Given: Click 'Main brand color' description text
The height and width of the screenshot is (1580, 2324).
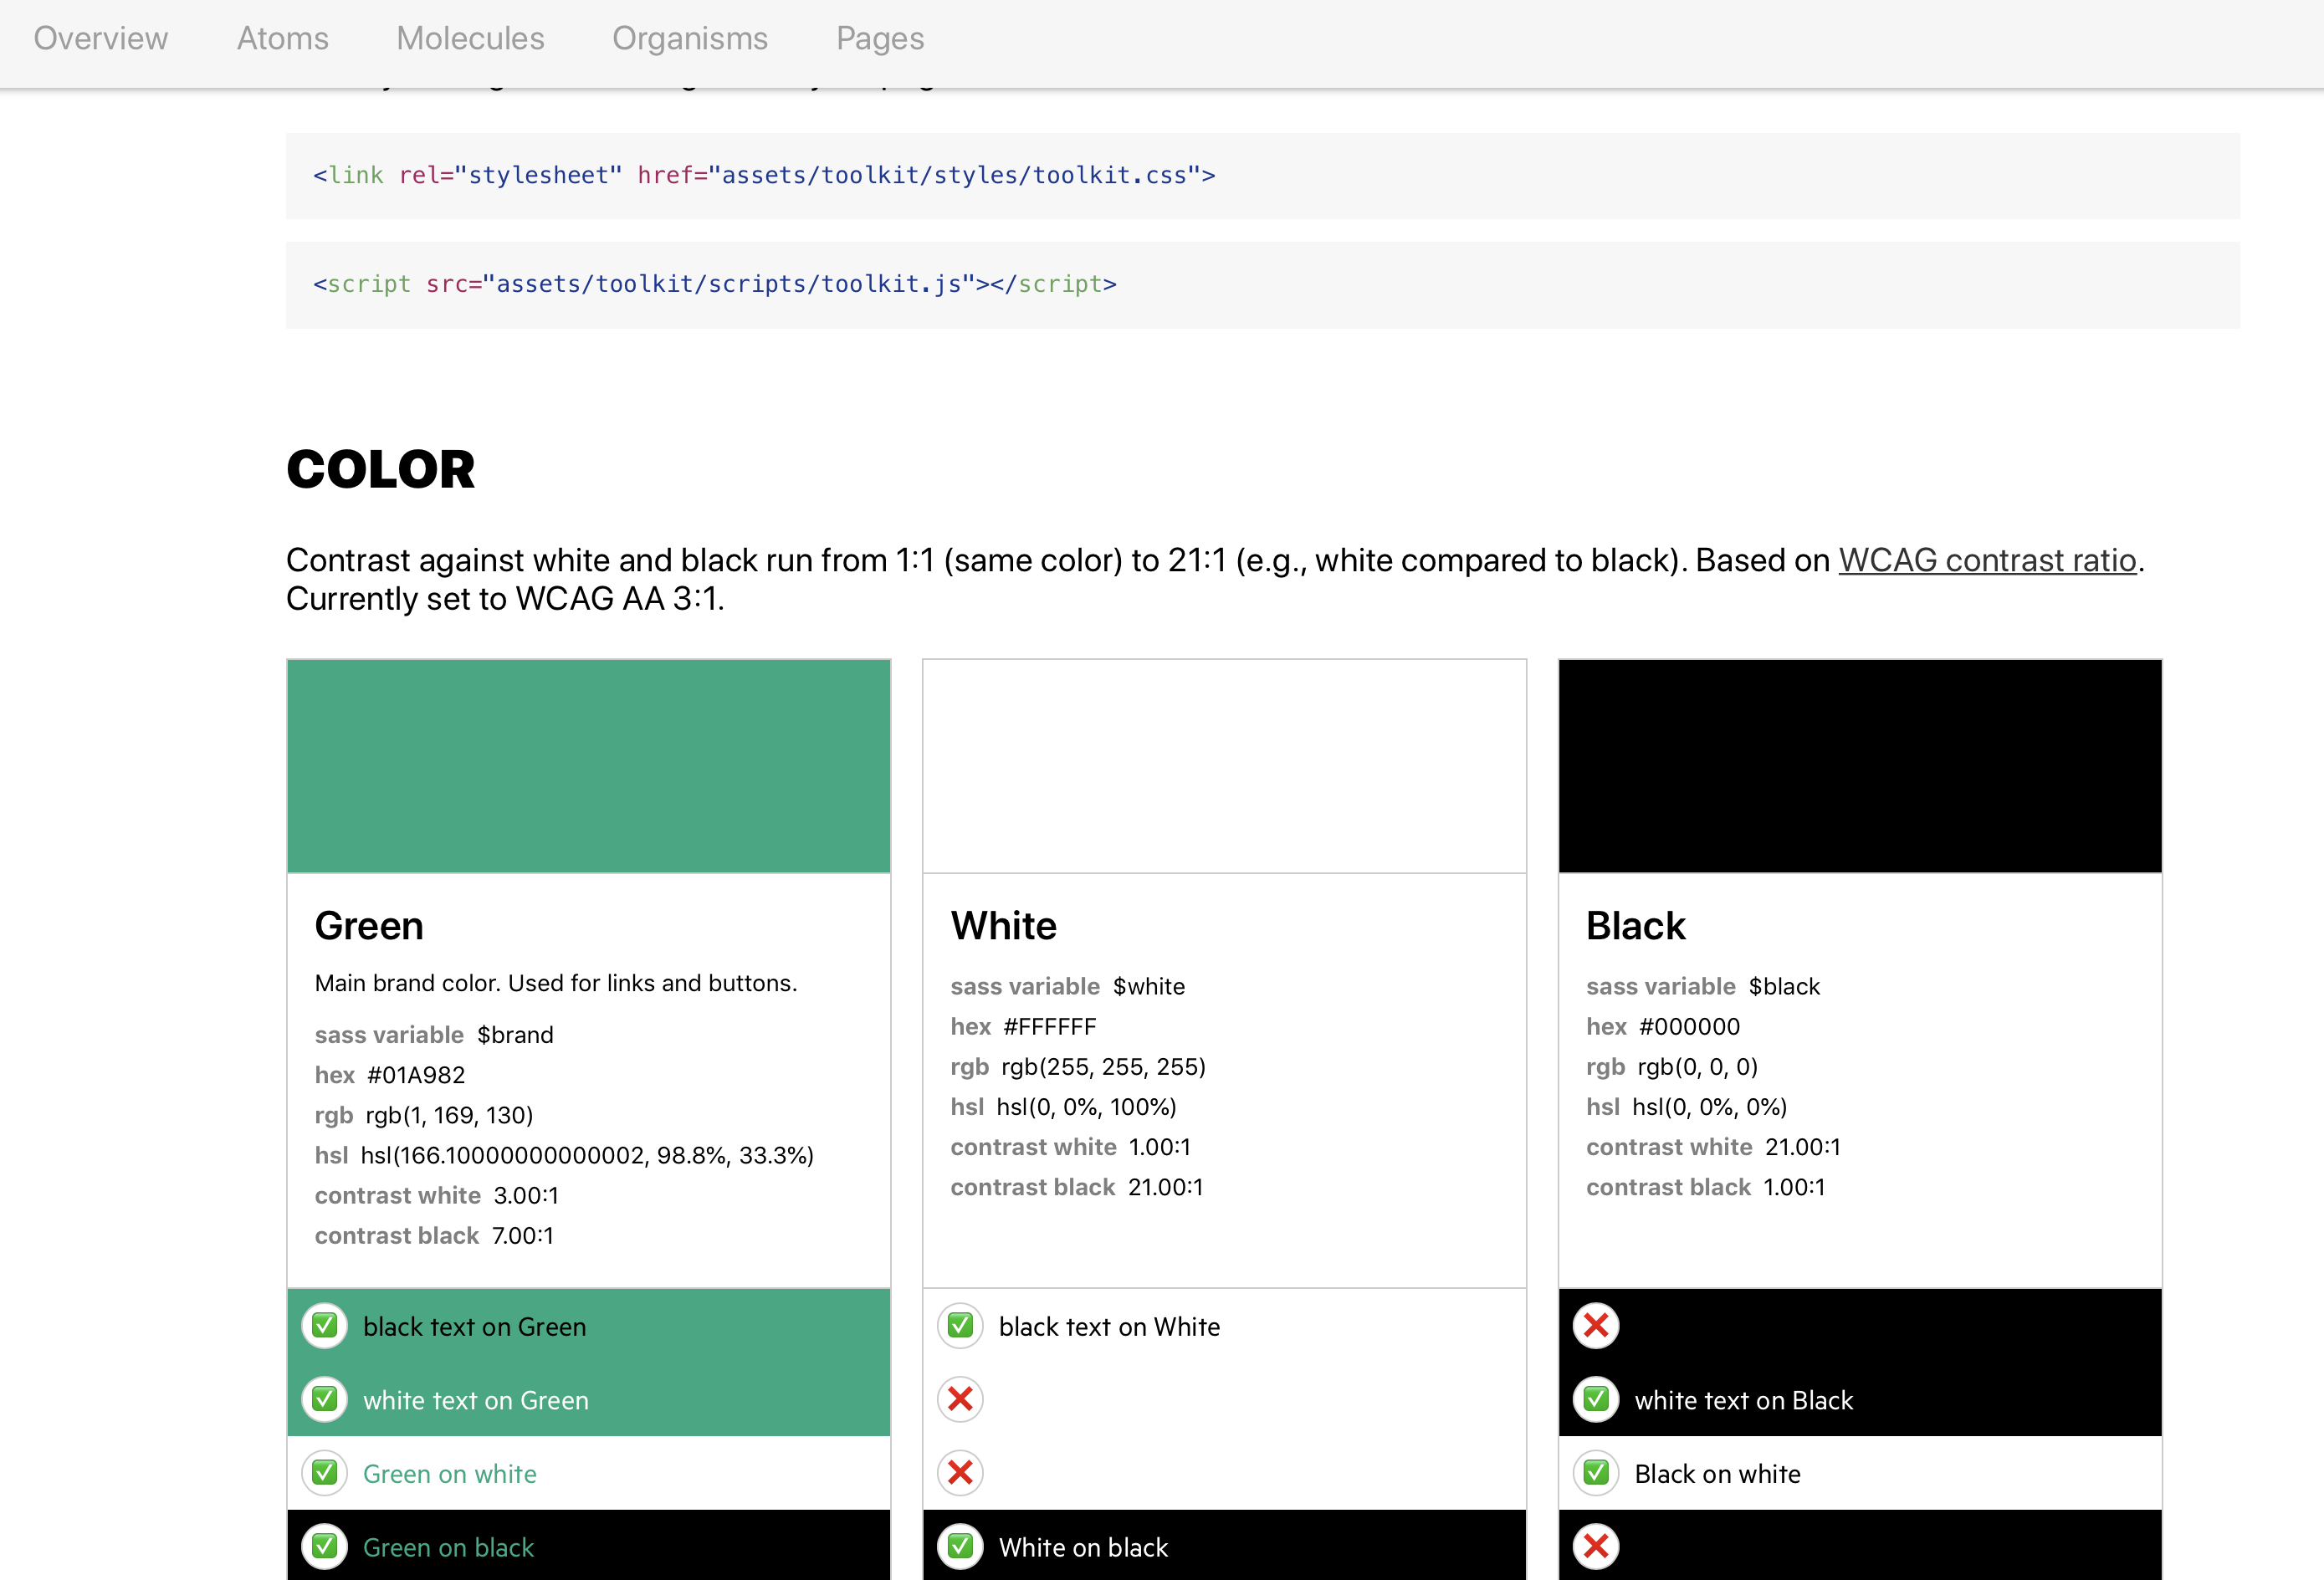Looking at the screenshot, I should pyautogui.click(x=556, y=983).
